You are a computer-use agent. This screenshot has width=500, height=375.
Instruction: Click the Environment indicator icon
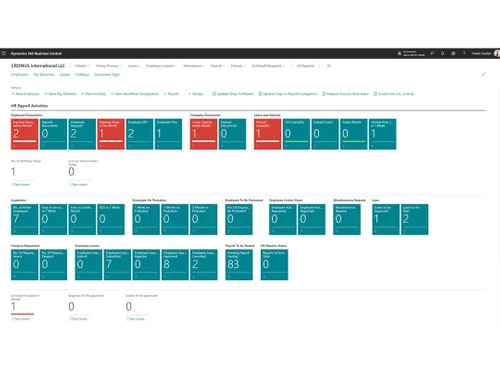(400, 53)
